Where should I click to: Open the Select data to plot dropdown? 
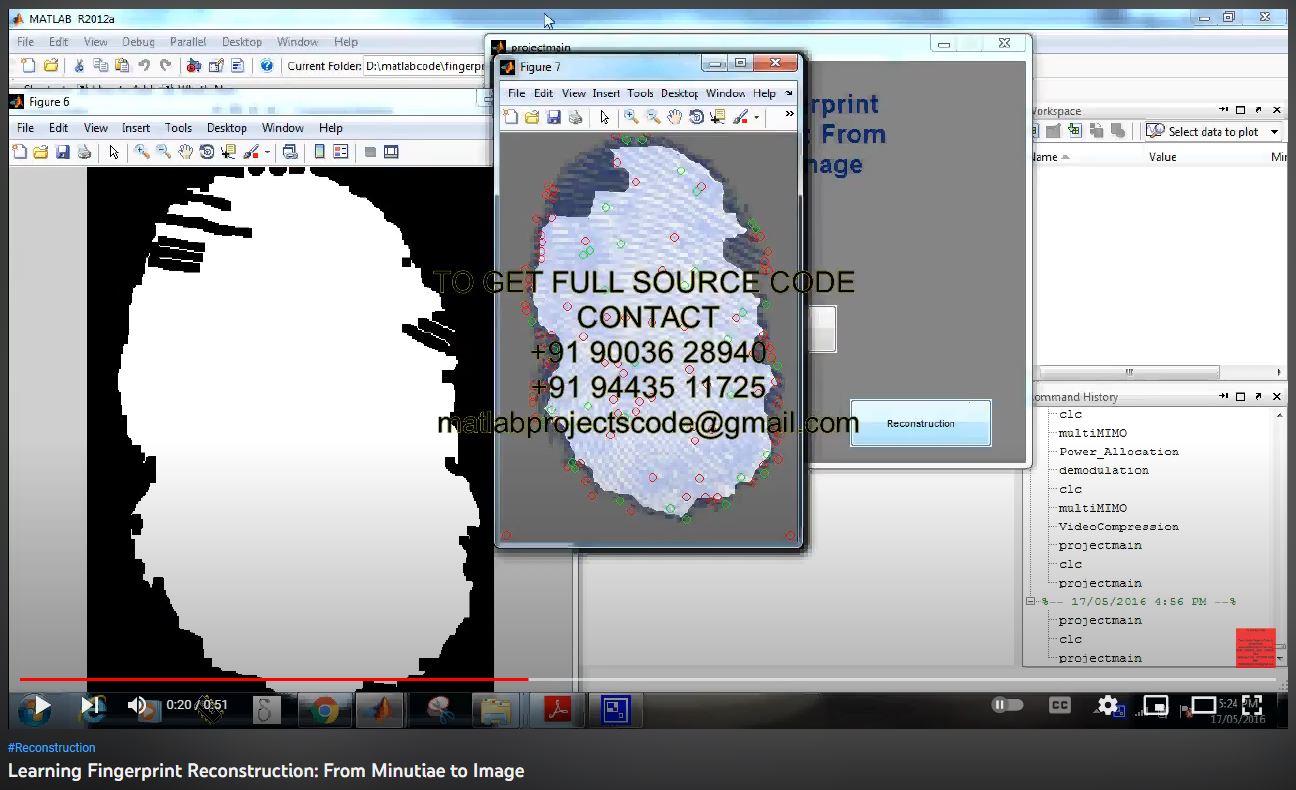[1274, 132]
